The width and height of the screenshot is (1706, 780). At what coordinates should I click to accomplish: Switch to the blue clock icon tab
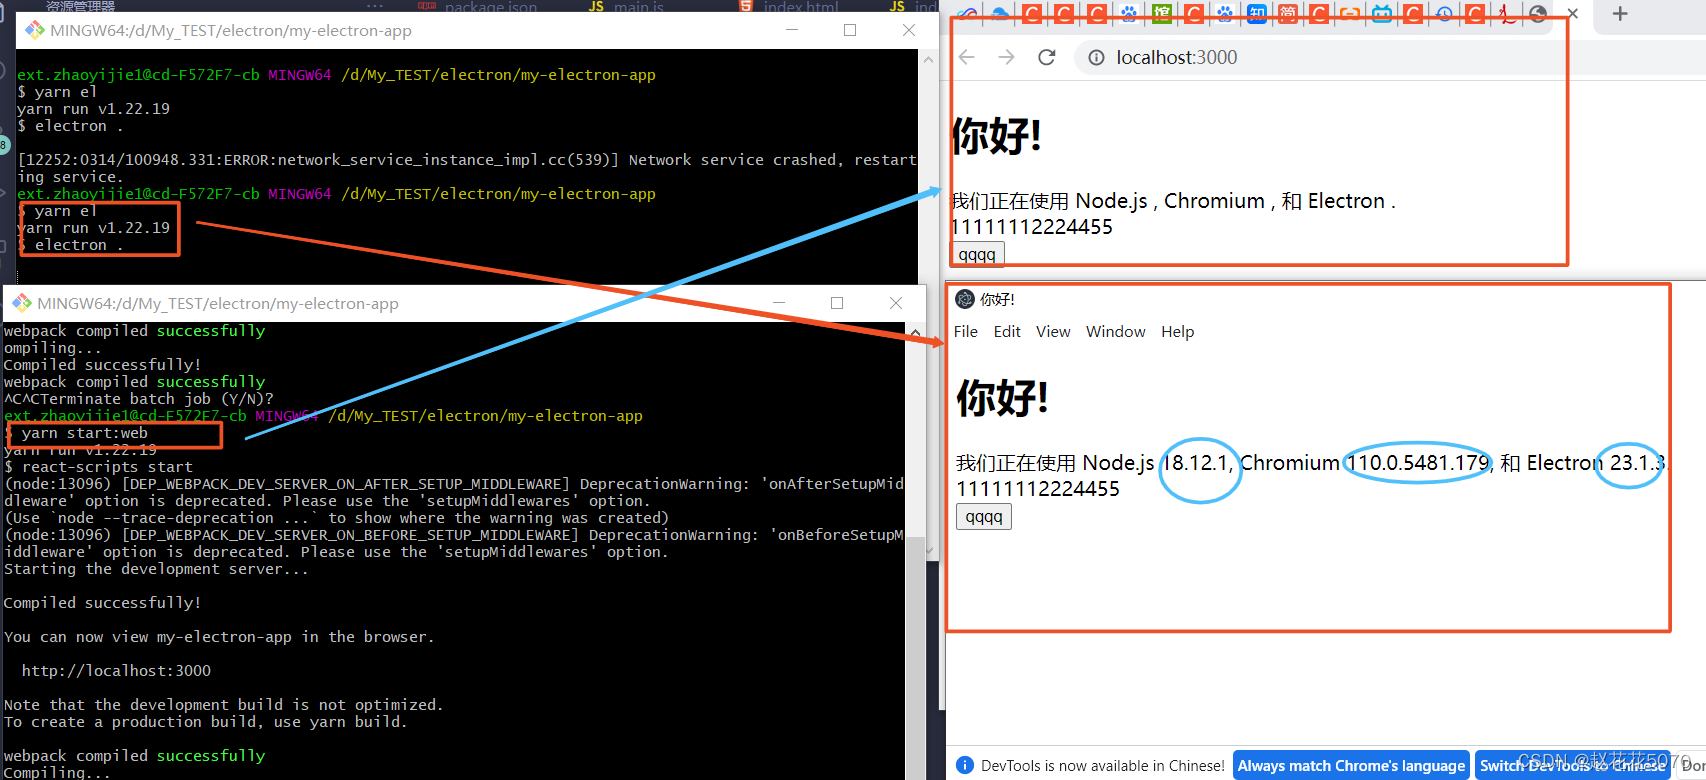click(x=1445, y=14)
